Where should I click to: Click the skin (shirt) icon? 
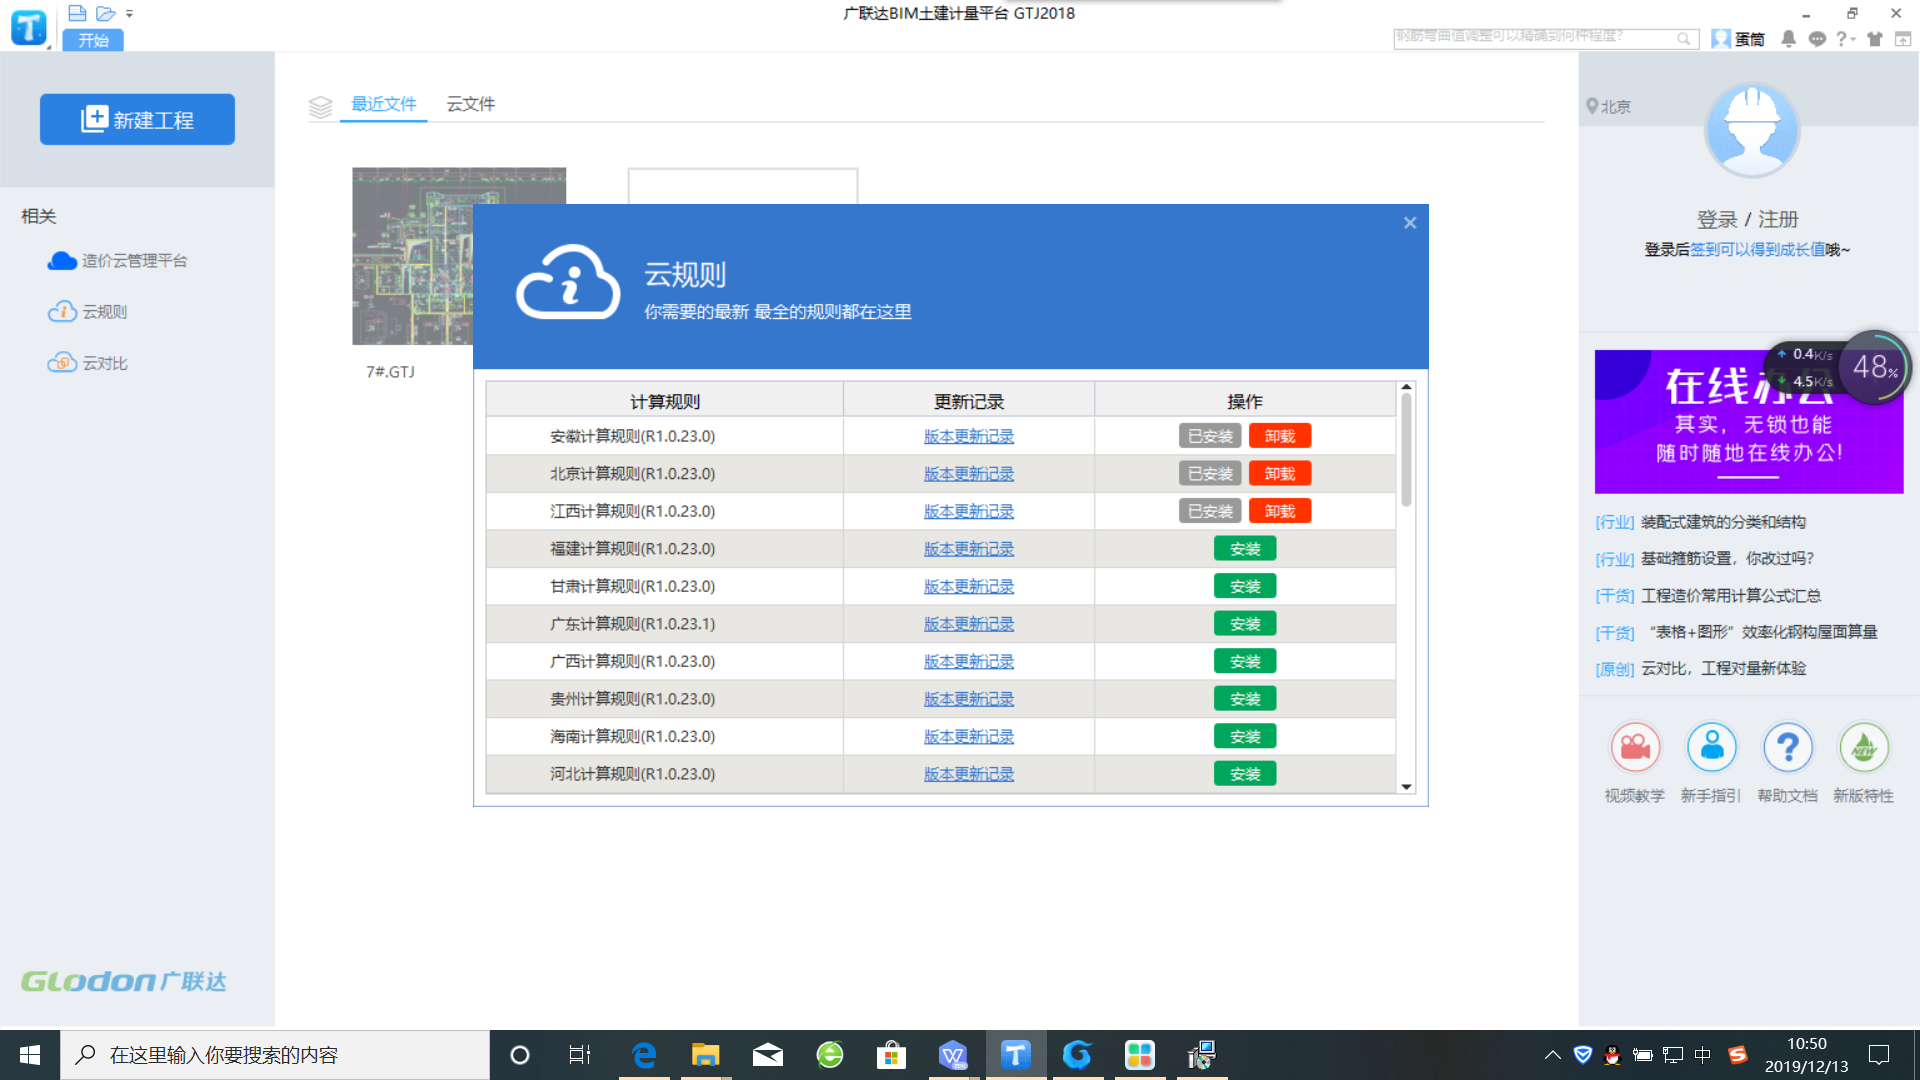click(1875, 39)
